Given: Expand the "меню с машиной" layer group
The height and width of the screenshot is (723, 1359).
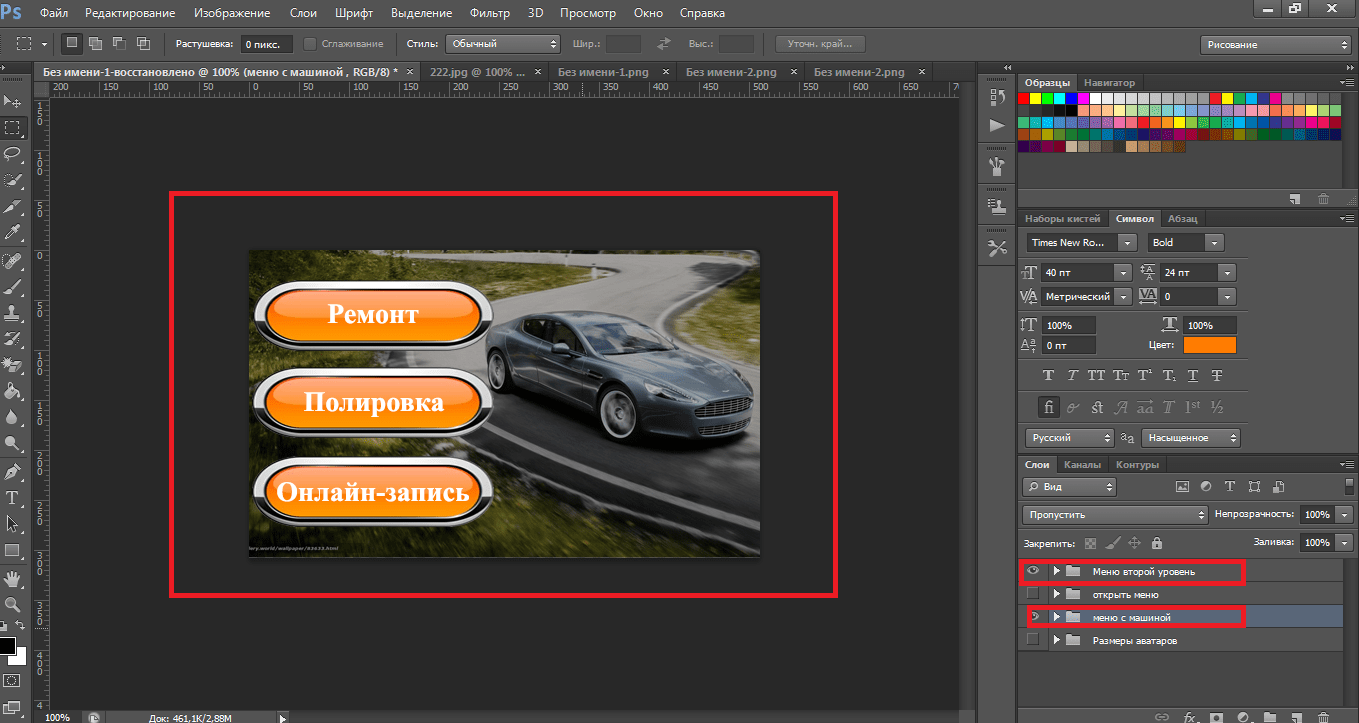Looking at the screenshot, I should click(1056, 617).
